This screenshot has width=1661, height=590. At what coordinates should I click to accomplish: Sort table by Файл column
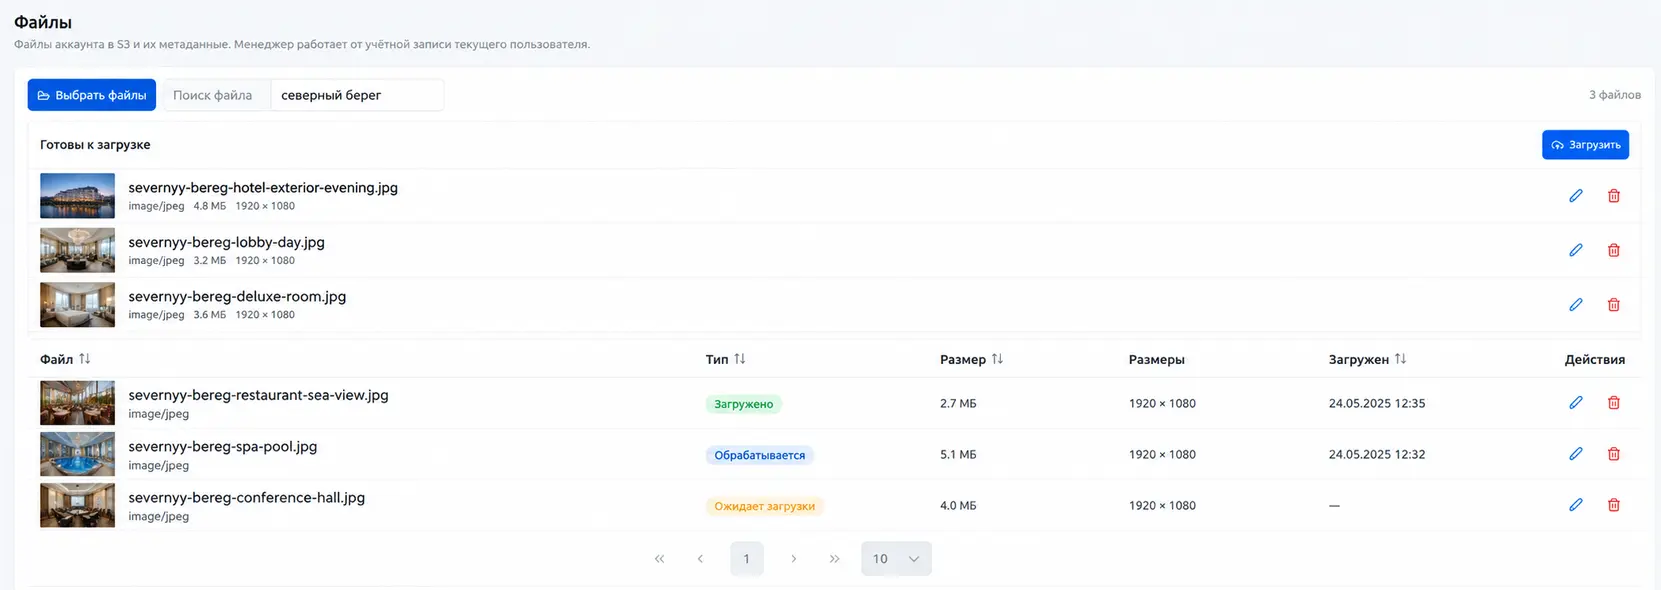pos(85,359)
